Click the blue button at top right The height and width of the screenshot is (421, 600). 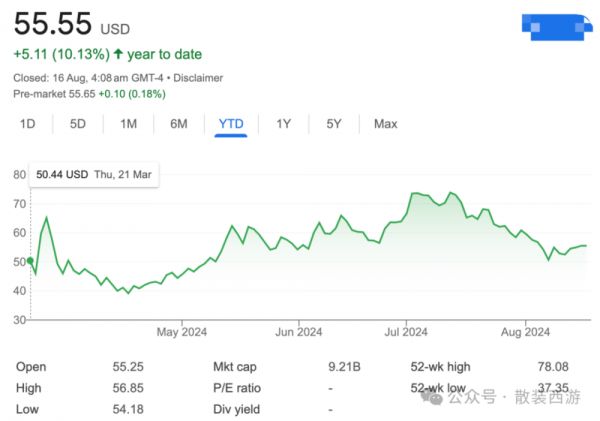556,30
